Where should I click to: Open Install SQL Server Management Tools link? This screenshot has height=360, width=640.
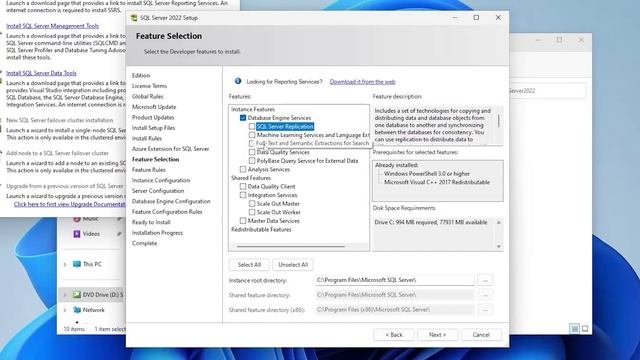click(x=52, y=26)
